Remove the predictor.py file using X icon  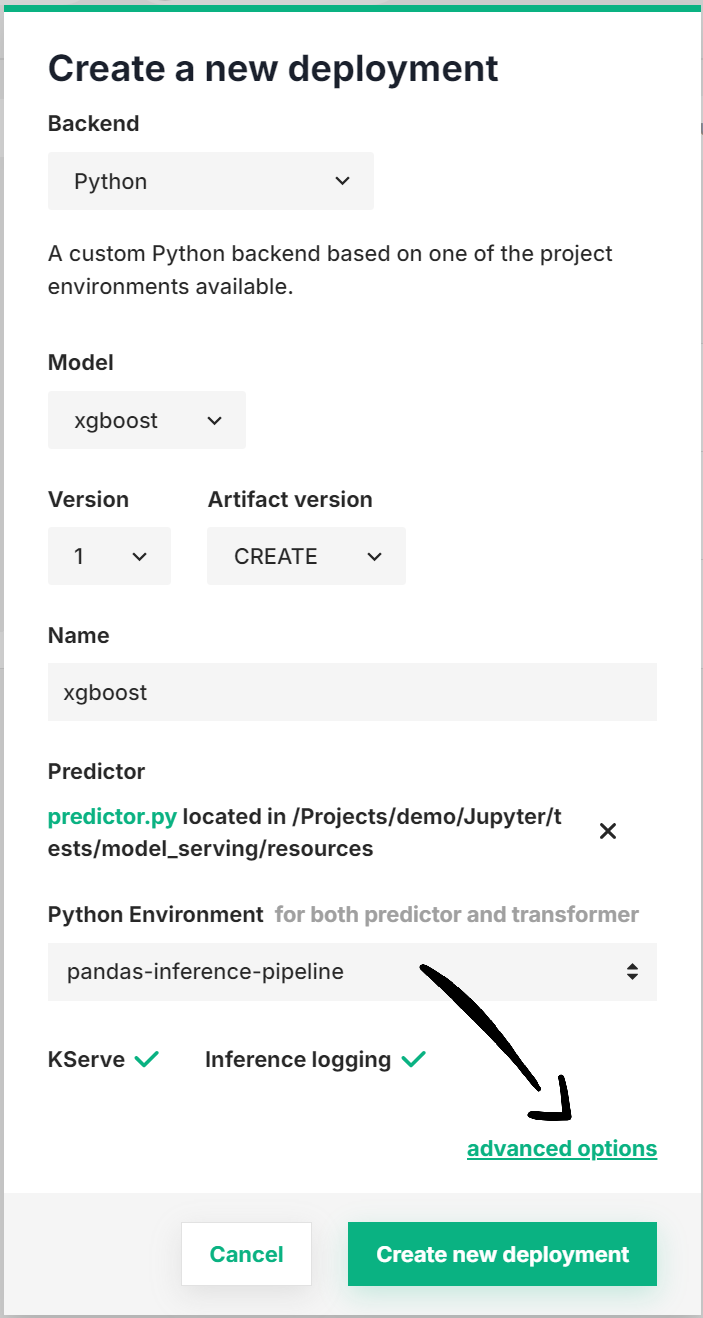[x=607, y=831]
